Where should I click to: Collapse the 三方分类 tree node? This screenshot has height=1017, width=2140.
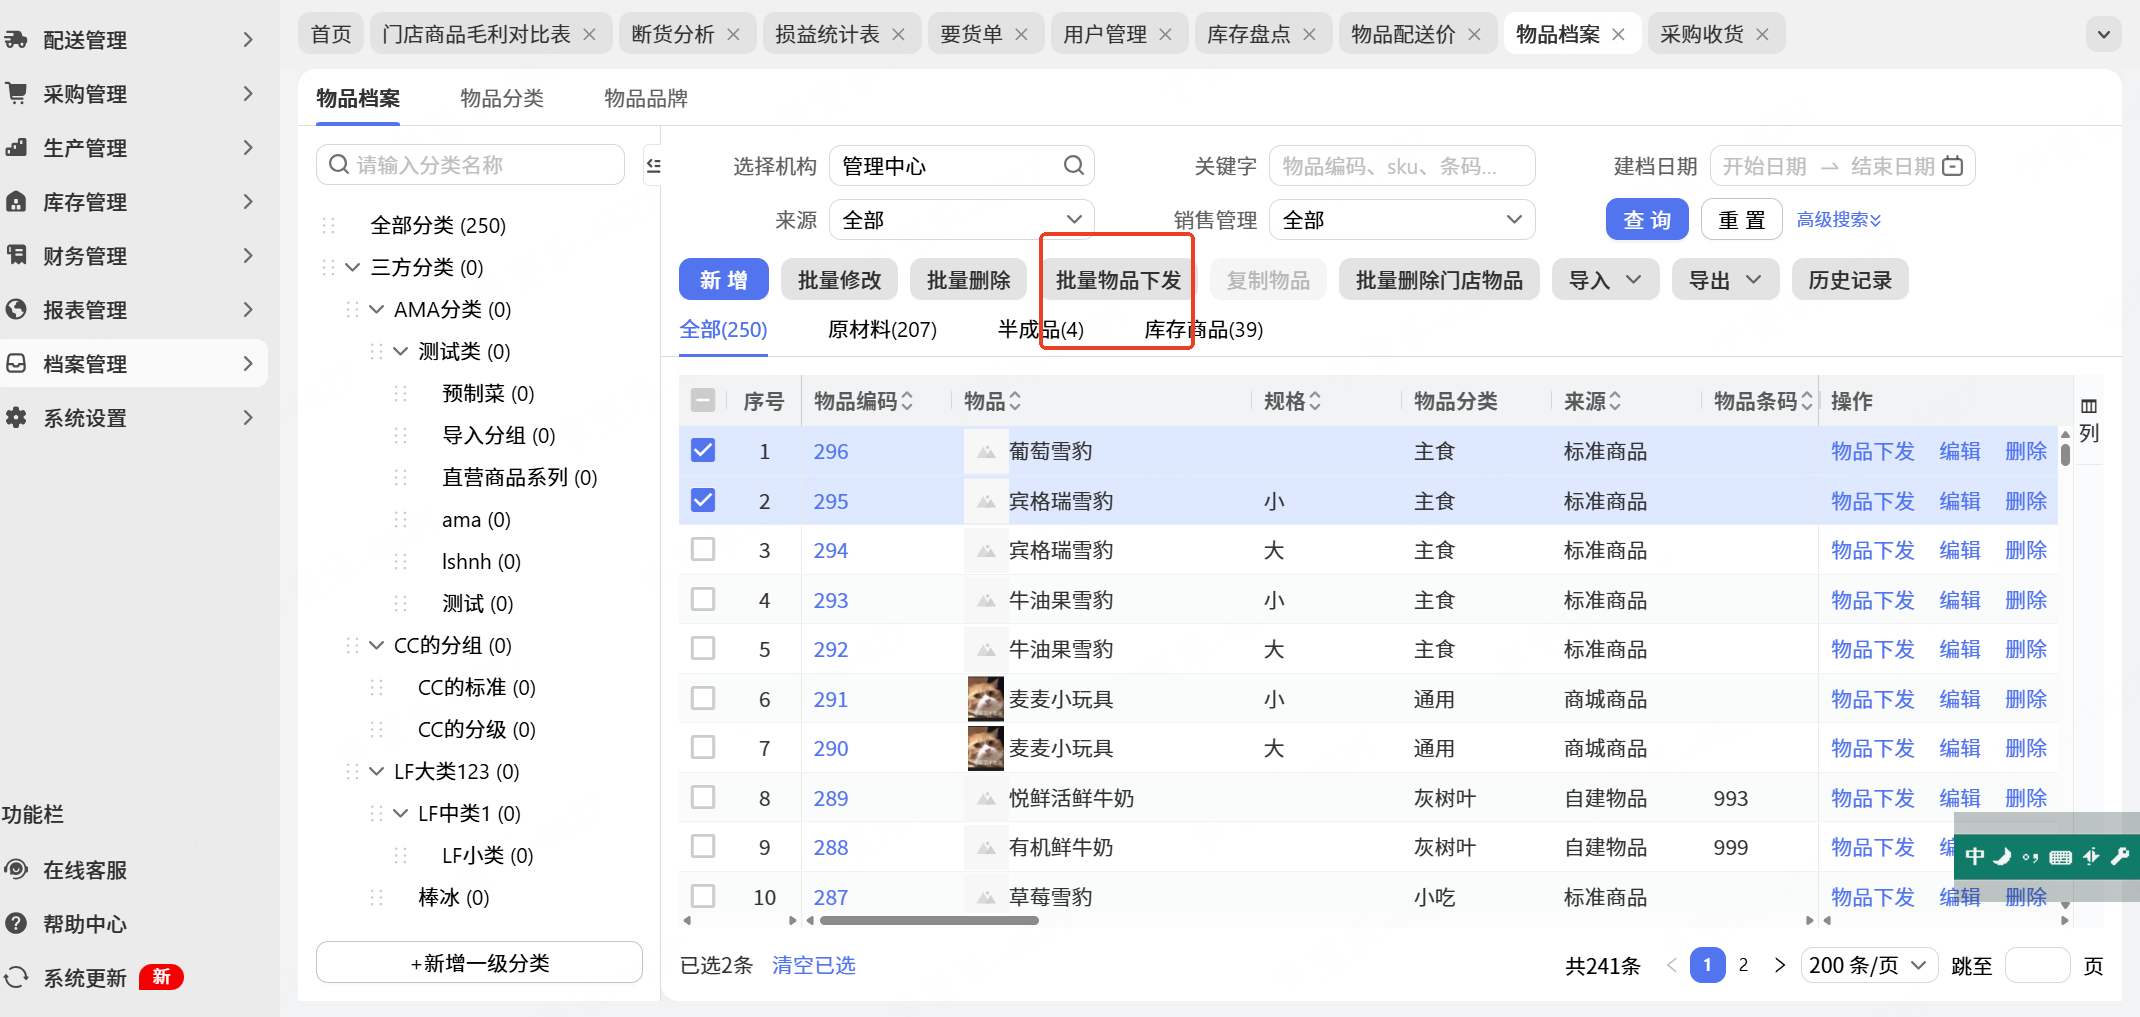[352, 268]
